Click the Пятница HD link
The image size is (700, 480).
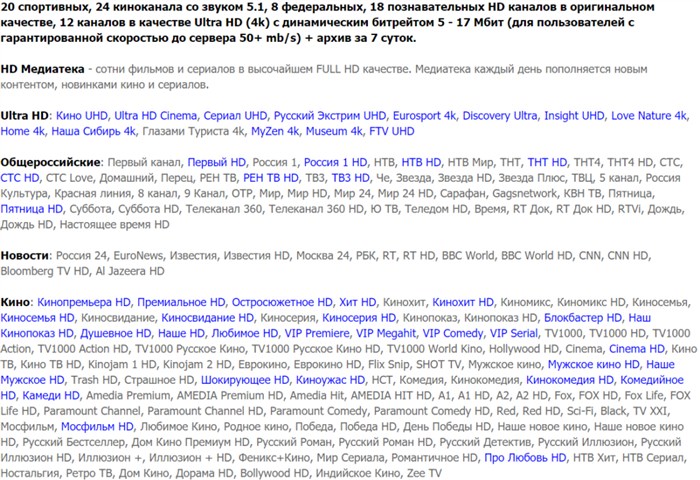pyautogui.click(x=32, y=209)
